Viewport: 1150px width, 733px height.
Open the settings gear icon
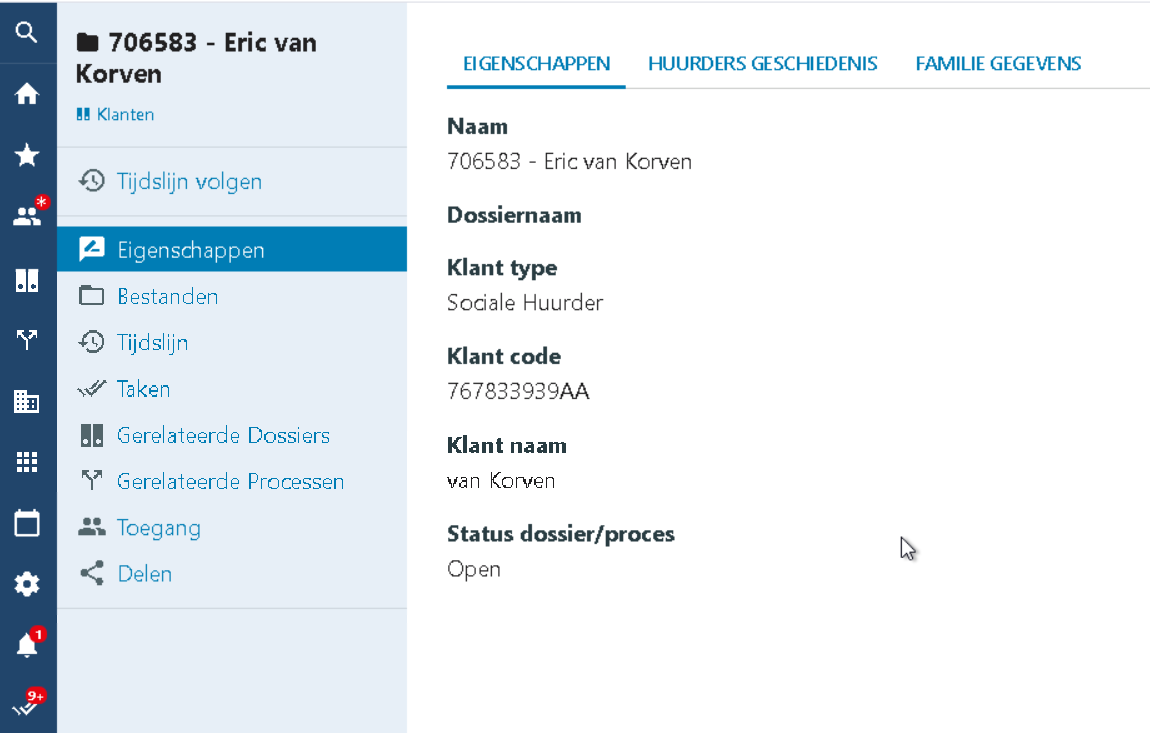pyautogui.click(x=27, y=585)
